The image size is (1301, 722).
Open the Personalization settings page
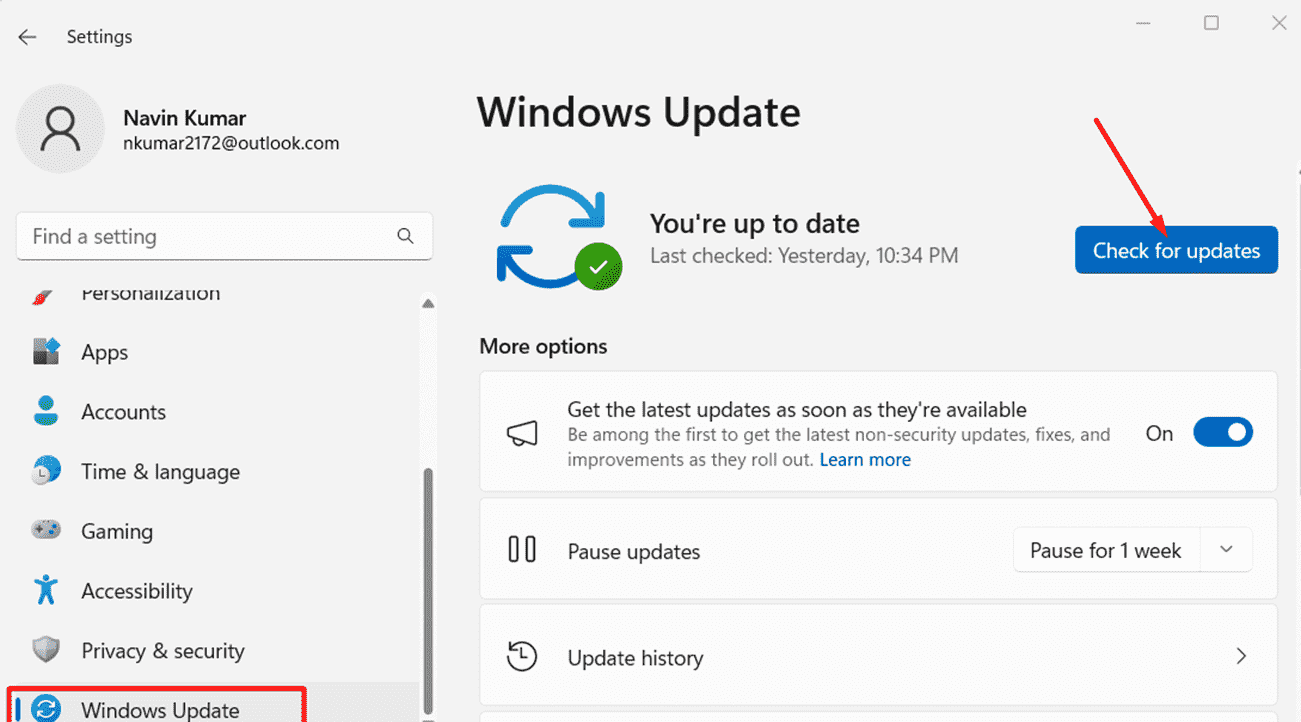point(150,295)
